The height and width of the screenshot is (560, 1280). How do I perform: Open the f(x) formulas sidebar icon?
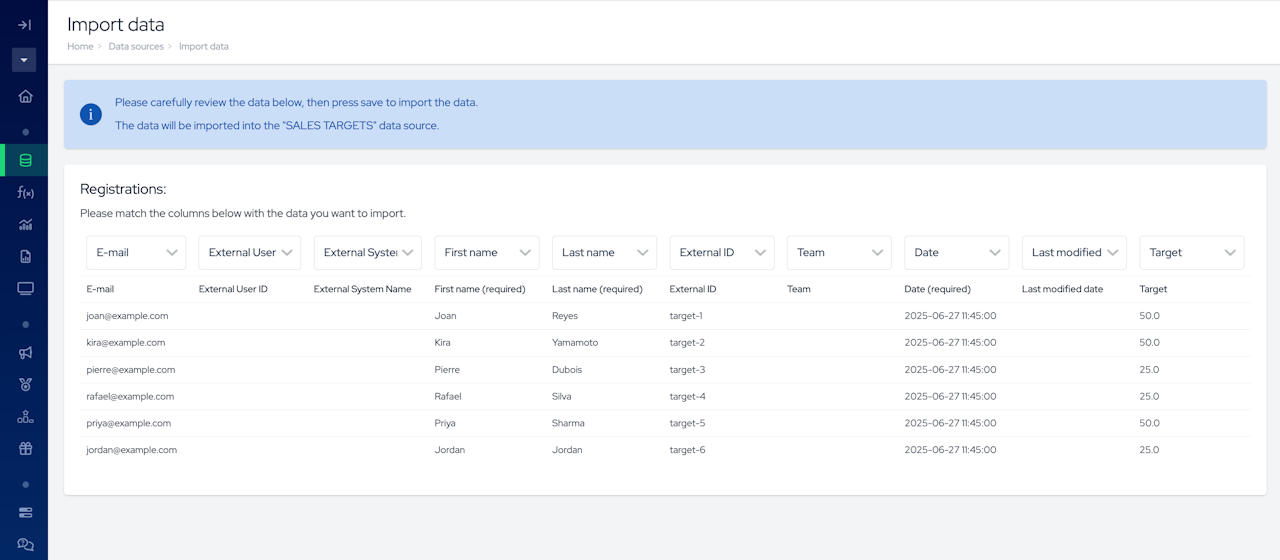coord(25,192)
